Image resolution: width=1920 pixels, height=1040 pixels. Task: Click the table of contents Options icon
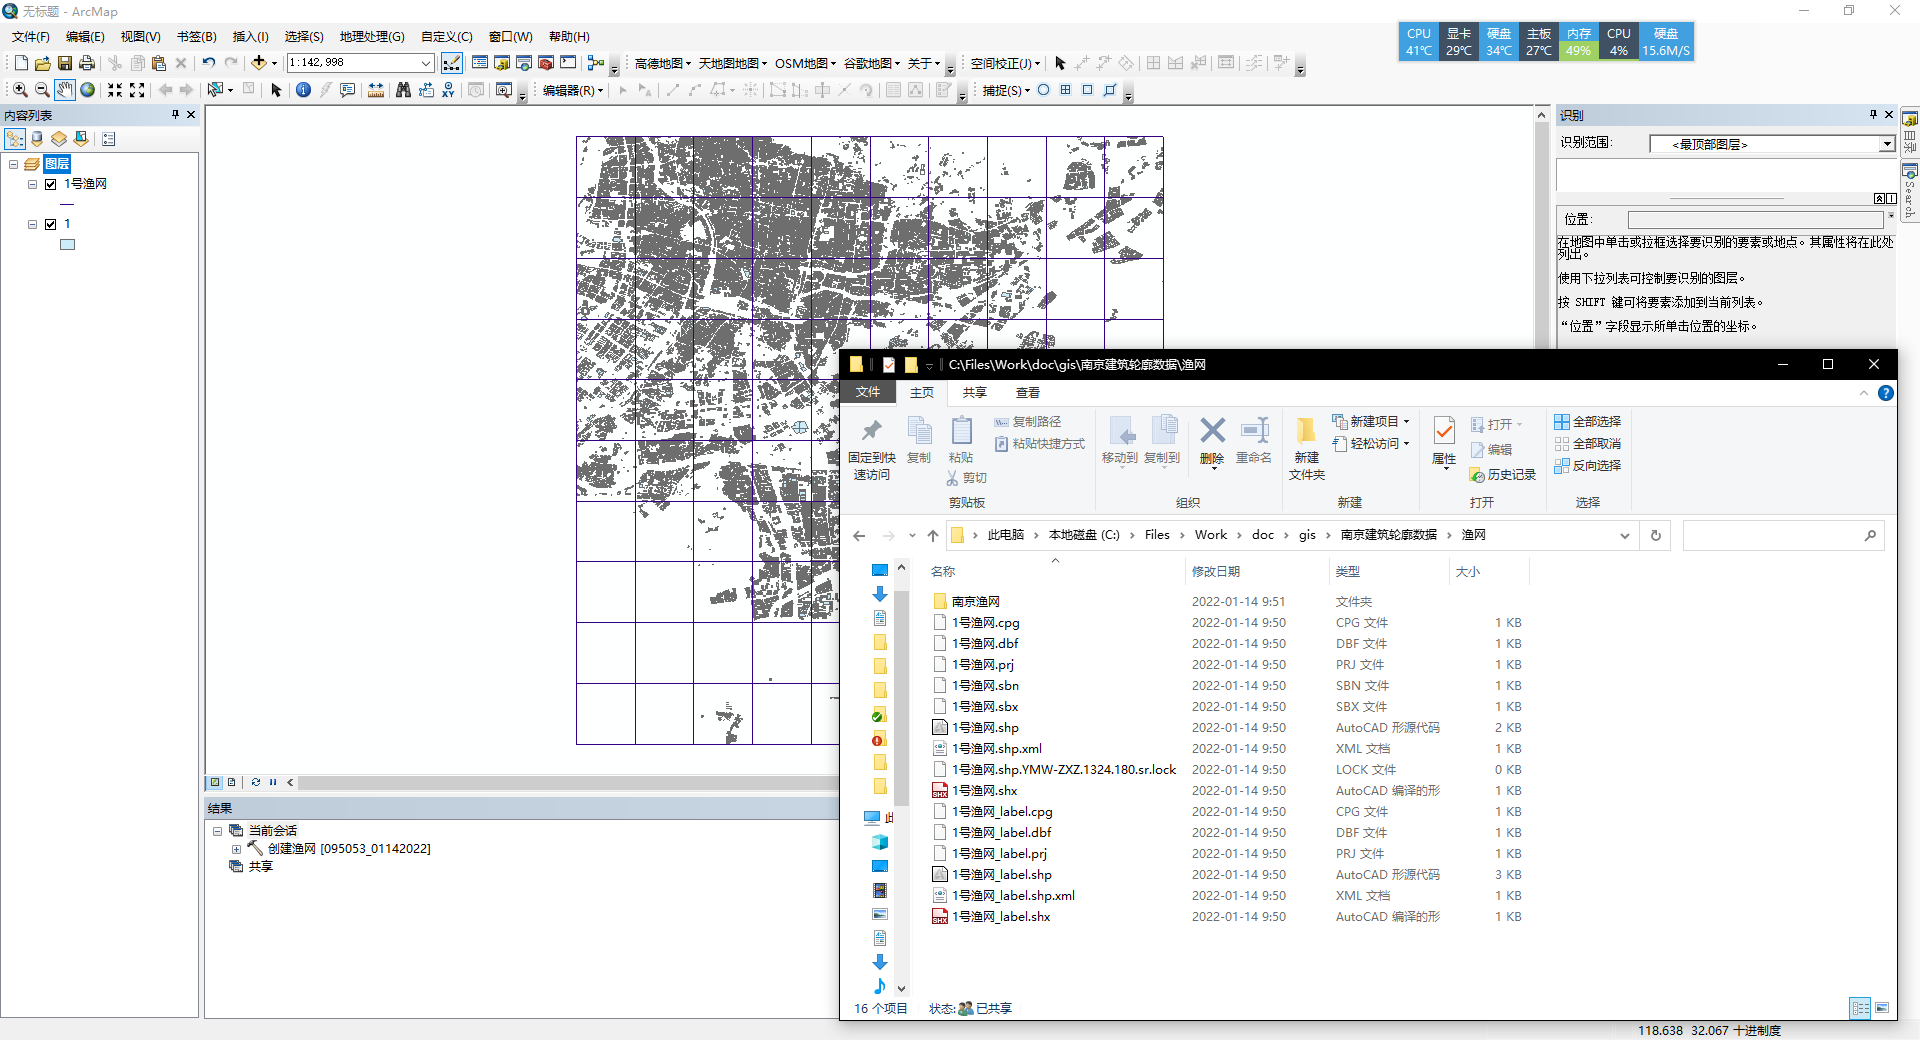[x=108, y=139]
